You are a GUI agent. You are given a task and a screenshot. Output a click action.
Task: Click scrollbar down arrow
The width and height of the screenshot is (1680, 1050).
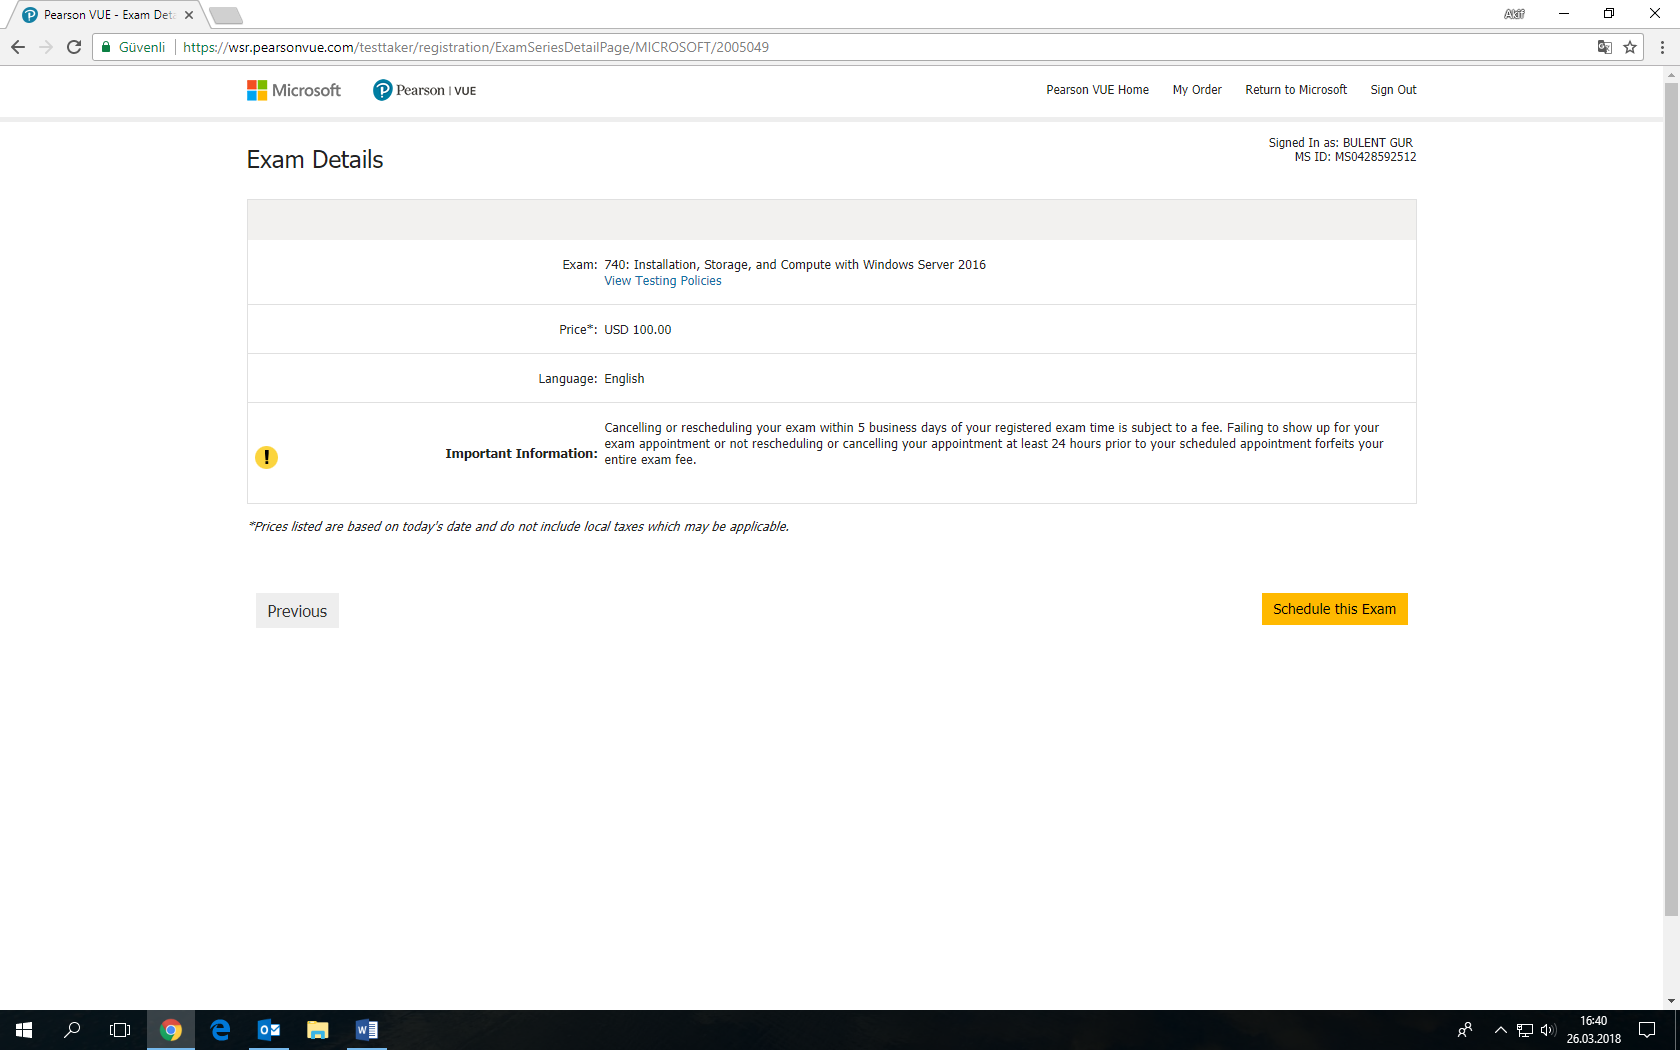coord(1671,1001)
